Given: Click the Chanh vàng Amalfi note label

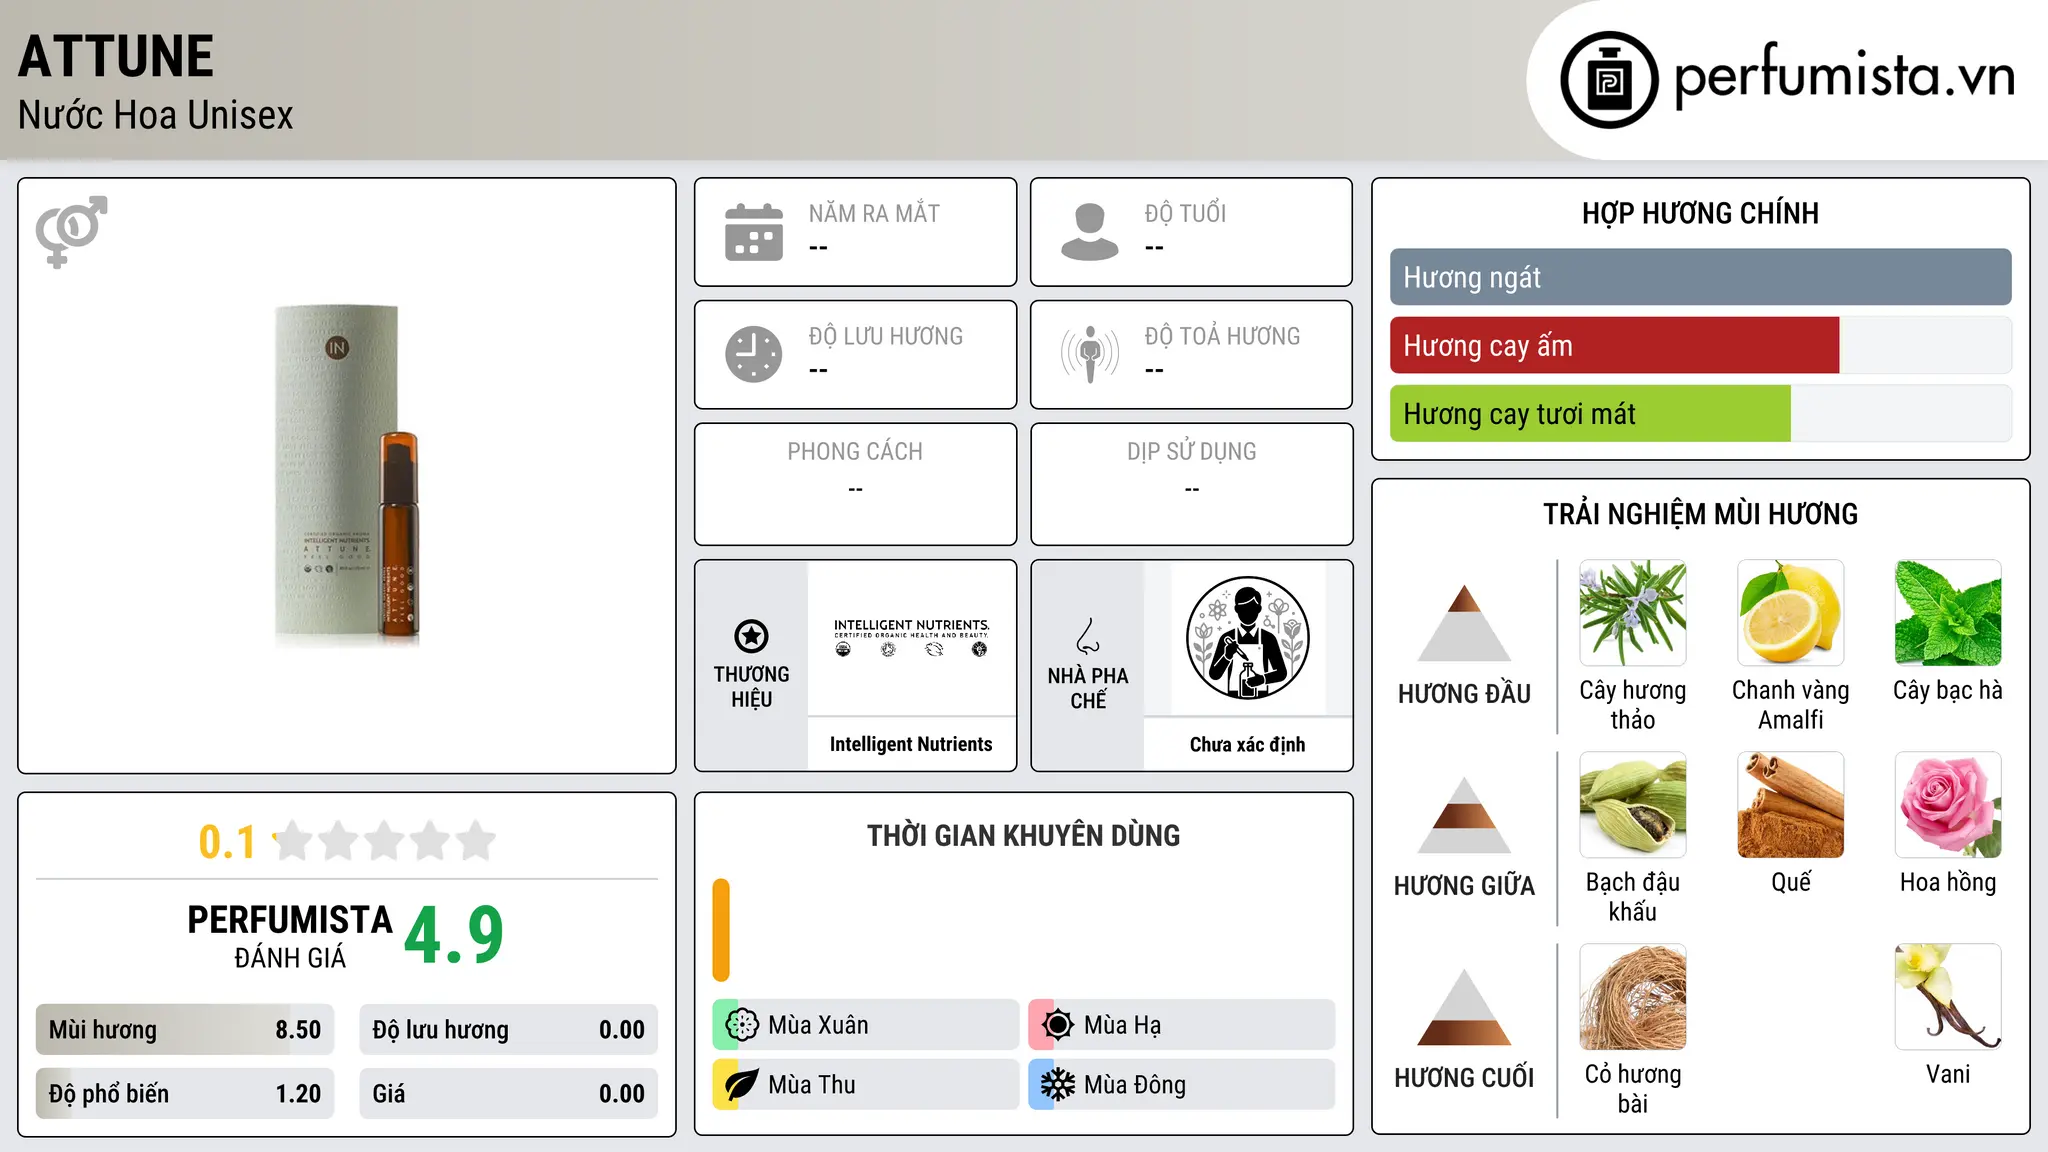Looking at the screenshot, I should coord(1791,705).
